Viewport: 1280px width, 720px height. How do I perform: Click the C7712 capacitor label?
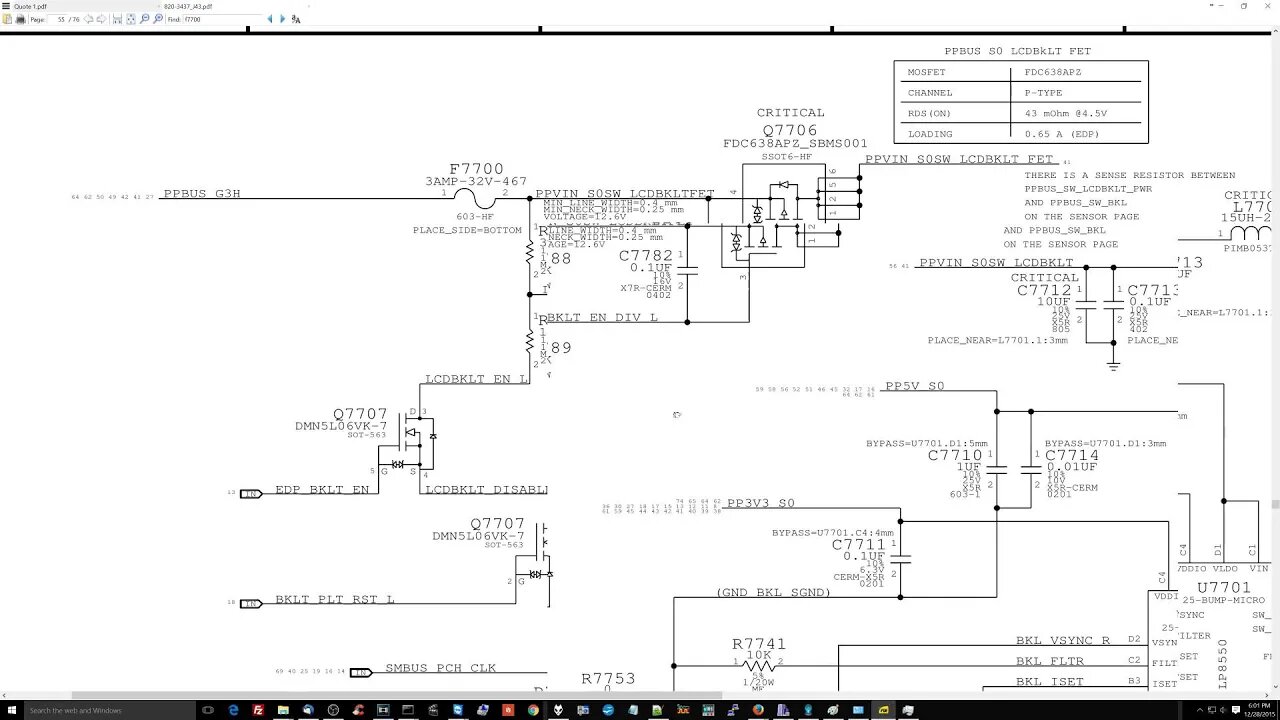(x=1044, y=290)
